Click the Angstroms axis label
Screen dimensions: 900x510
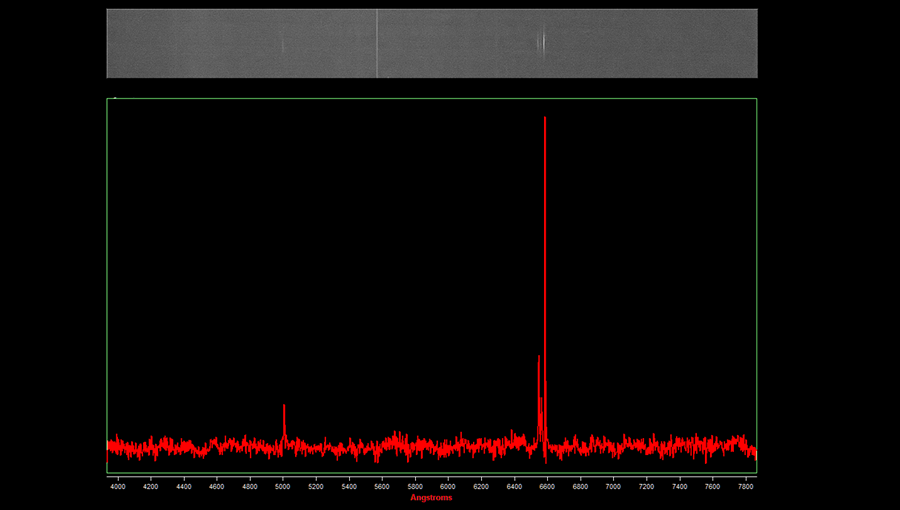tap(431, 498)
